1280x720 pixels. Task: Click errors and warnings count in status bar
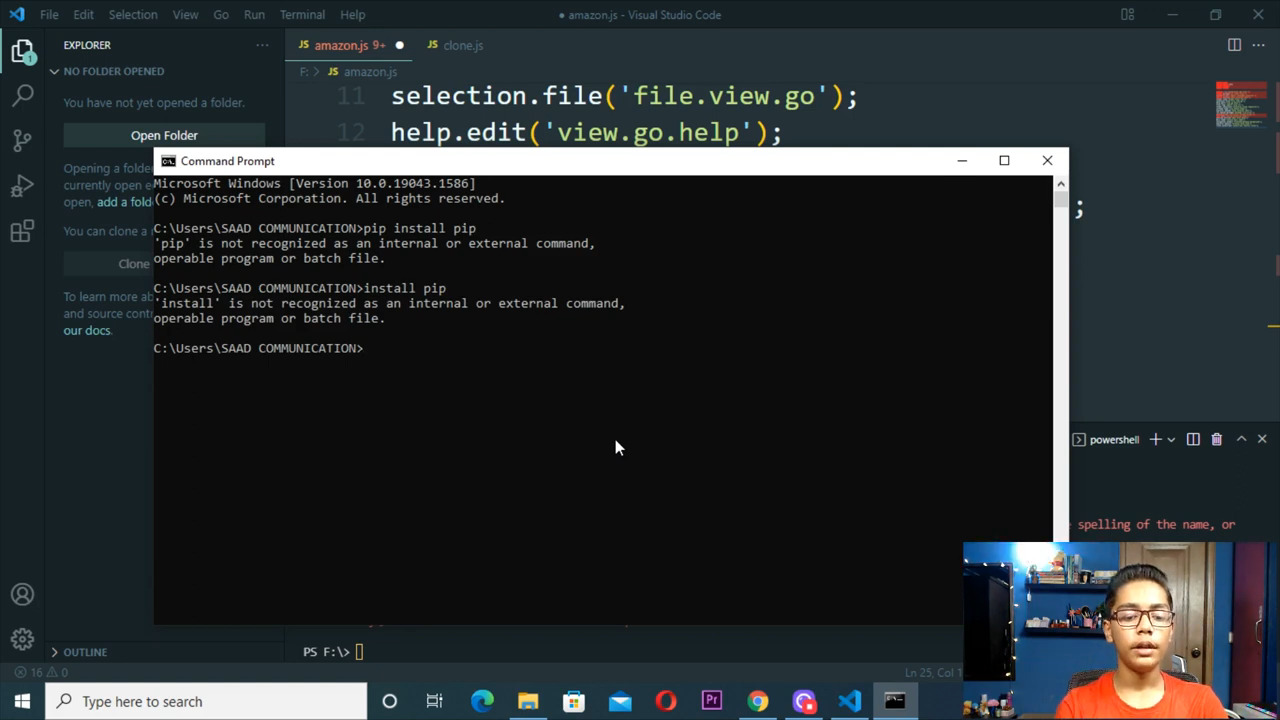tap(42, 673)
